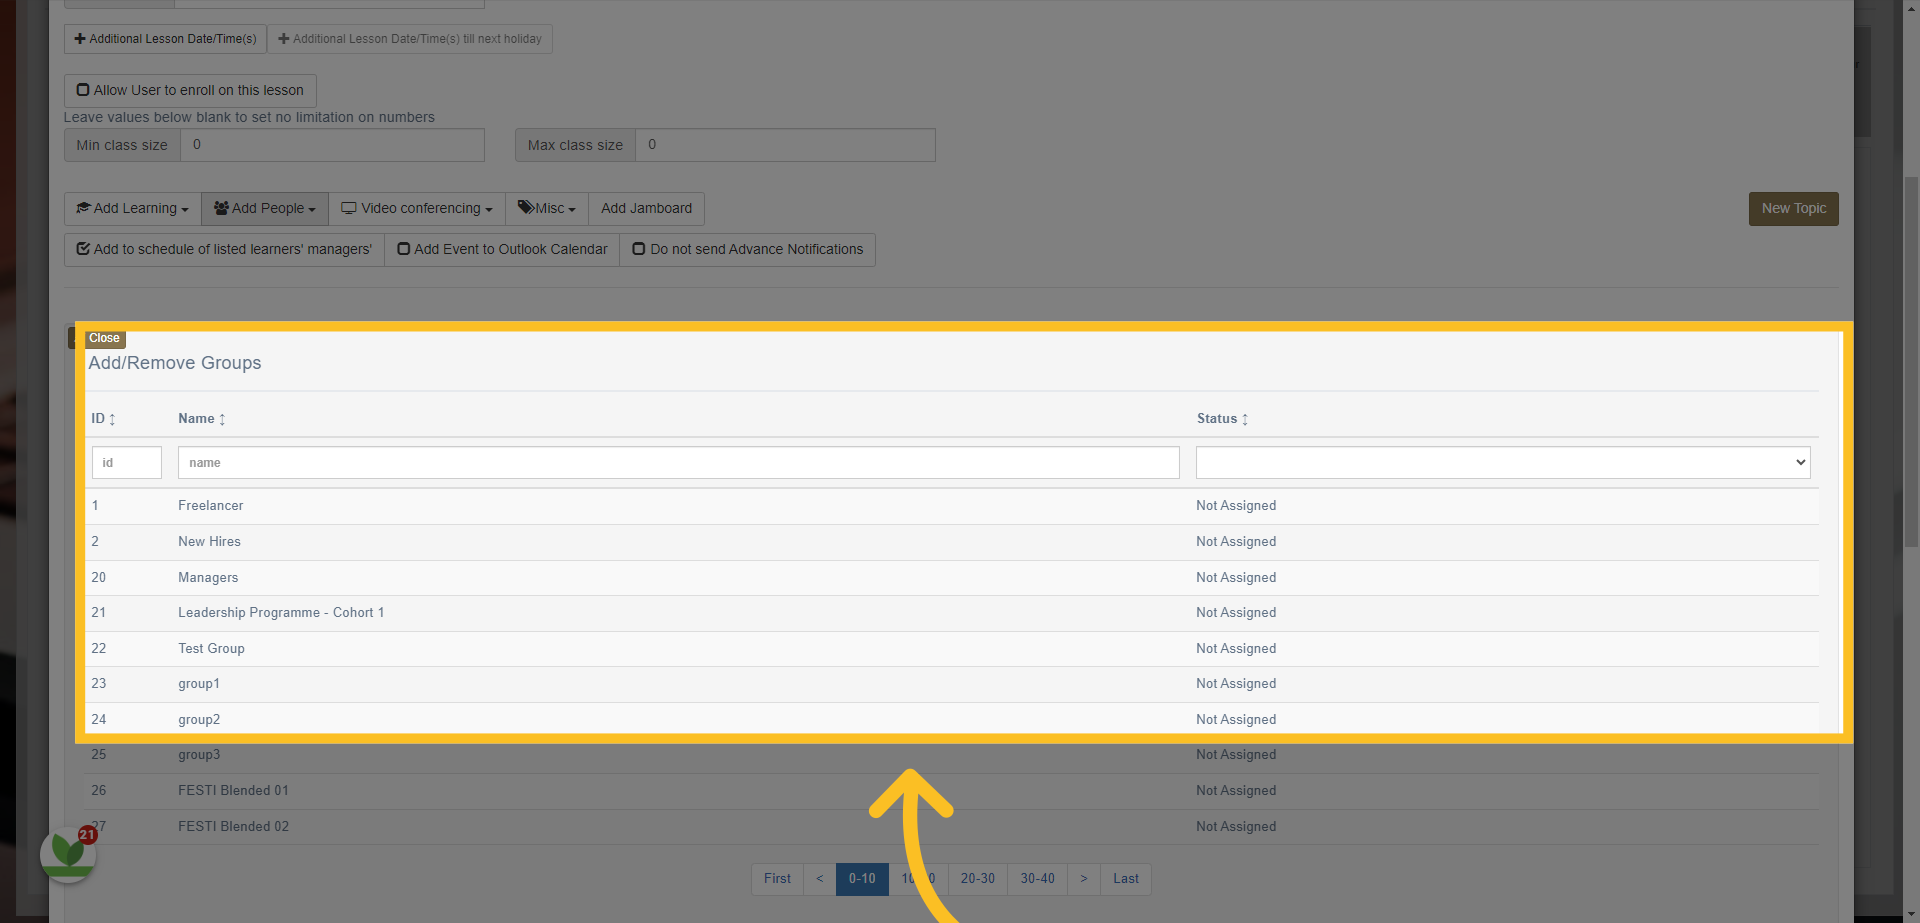This screenshot has width=1920, height=923.
Task: Open the Status filter dropdown
Action: [1503, 463]
